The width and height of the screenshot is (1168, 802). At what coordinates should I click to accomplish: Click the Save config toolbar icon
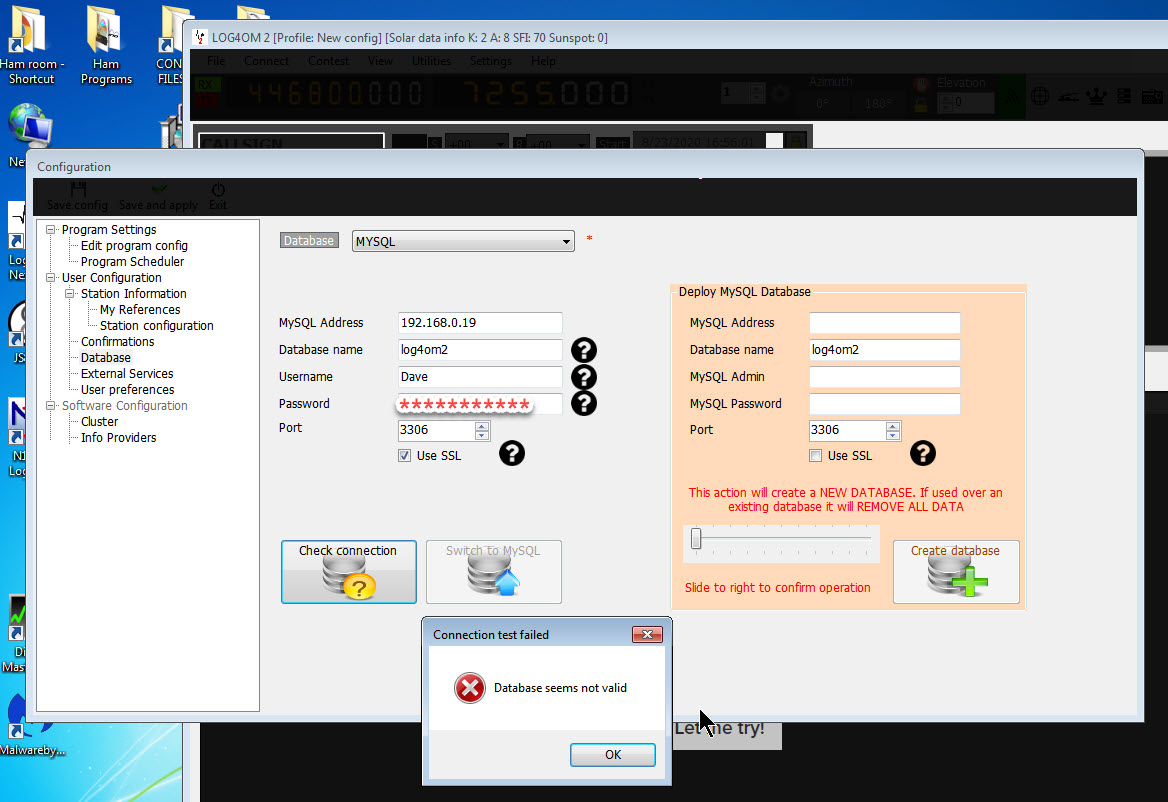point(78,190)
